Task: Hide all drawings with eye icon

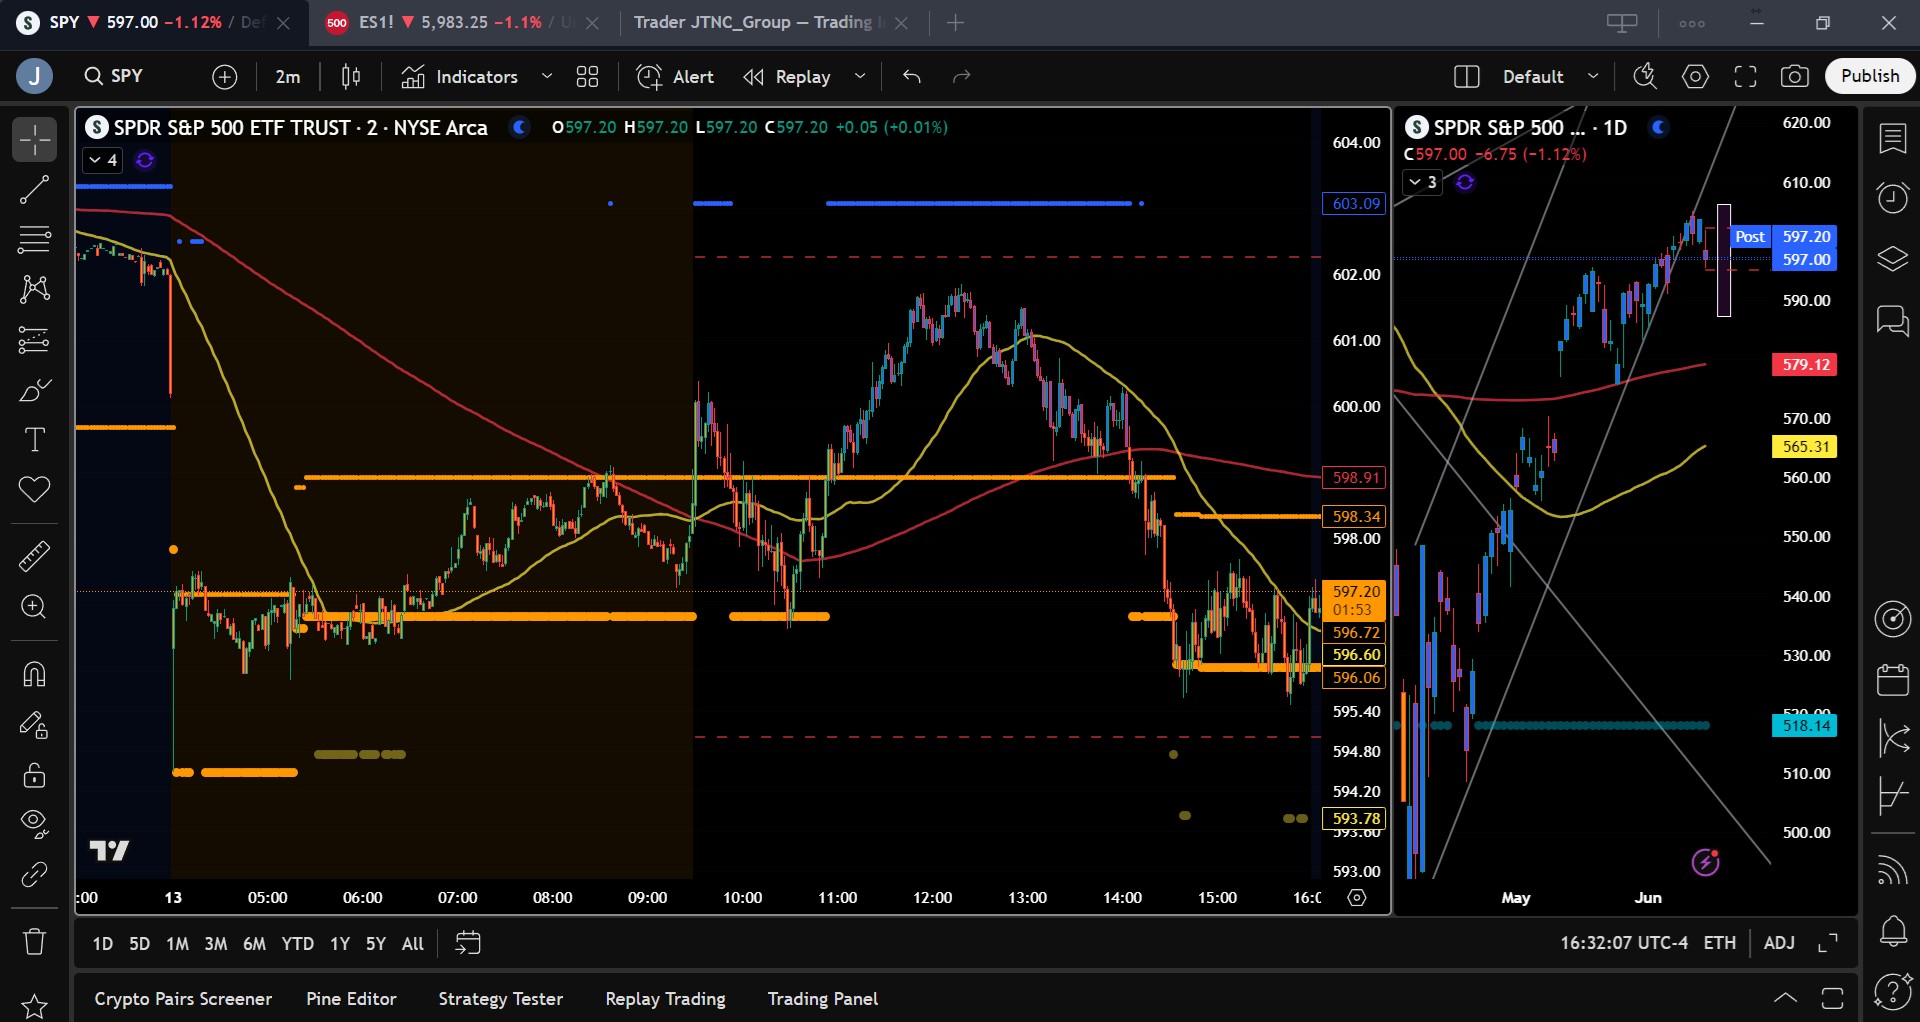Action: (34, 824)
